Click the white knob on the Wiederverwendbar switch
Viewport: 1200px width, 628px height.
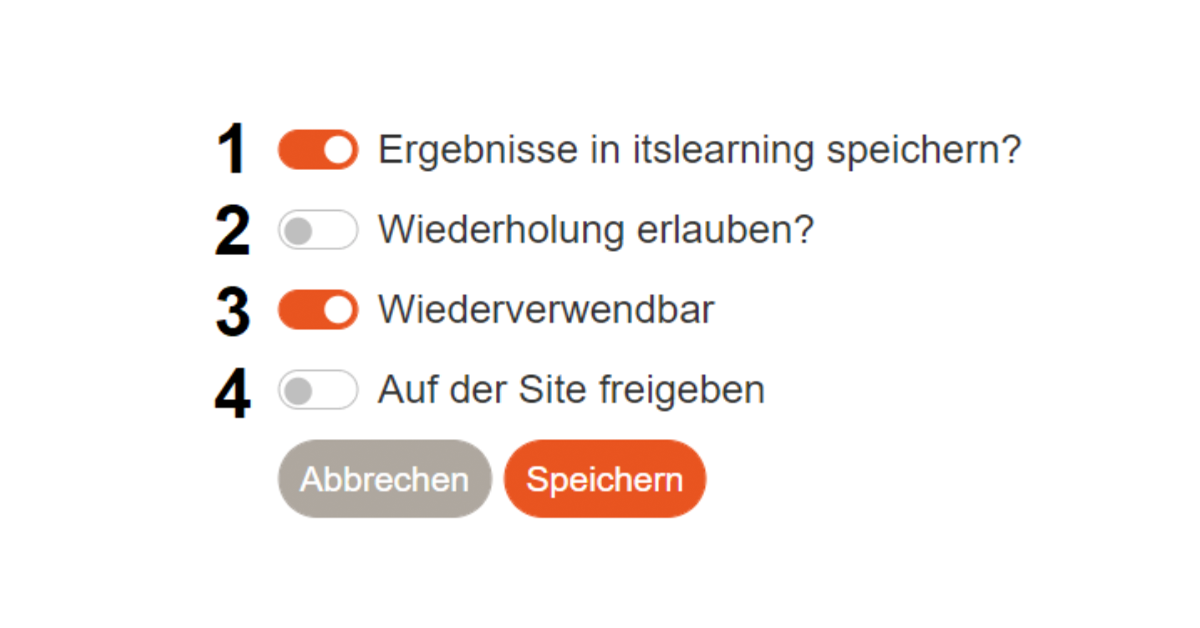click(339, 310)
